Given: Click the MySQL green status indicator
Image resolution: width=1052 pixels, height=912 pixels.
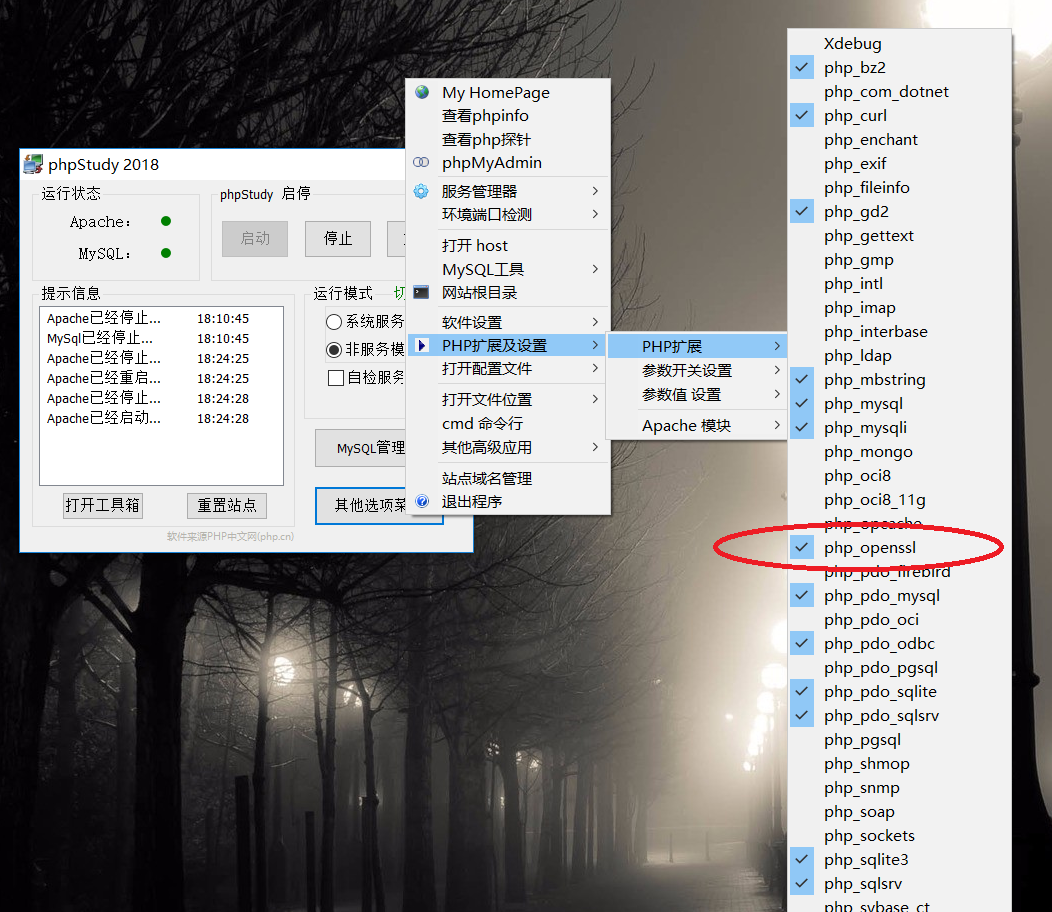Looking at the screenshot, I should (x=166, y=253).
